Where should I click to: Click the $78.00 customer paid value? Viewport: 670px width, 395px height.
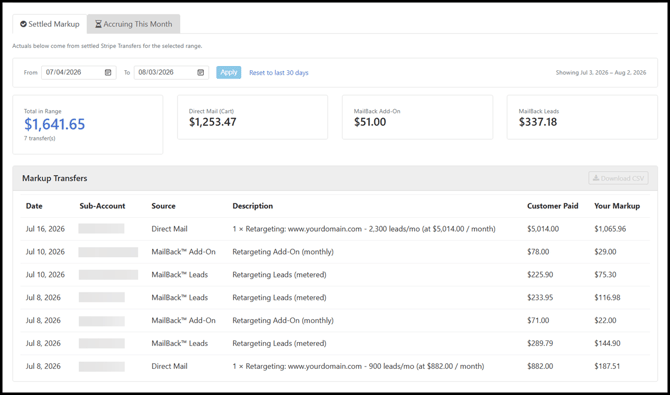point(538,252)
